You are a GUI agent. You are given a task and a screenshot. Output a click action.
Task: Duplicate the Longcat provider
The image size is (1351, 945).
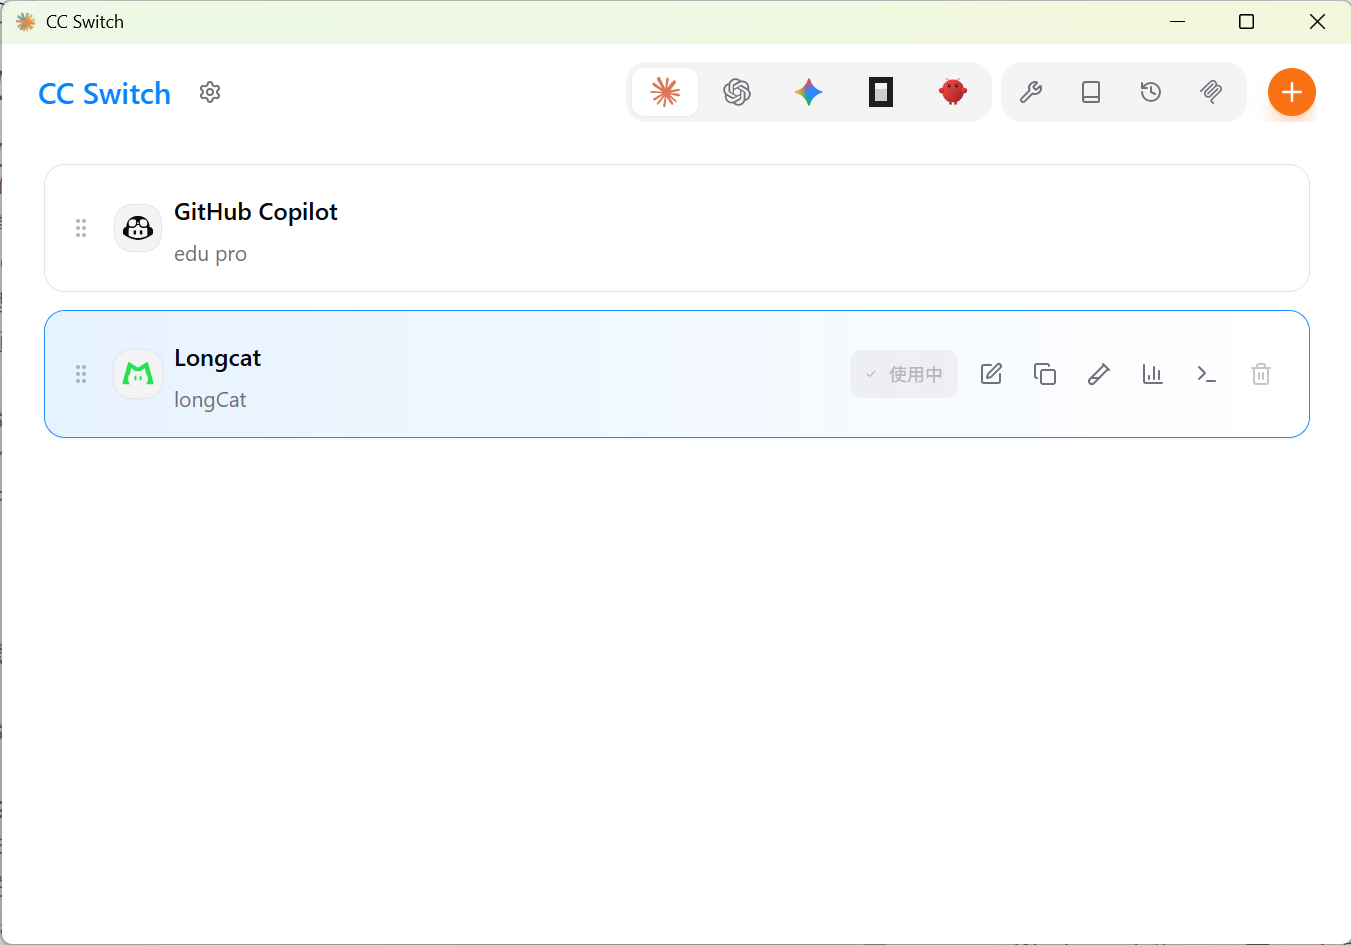click(x=1045, y=374)
